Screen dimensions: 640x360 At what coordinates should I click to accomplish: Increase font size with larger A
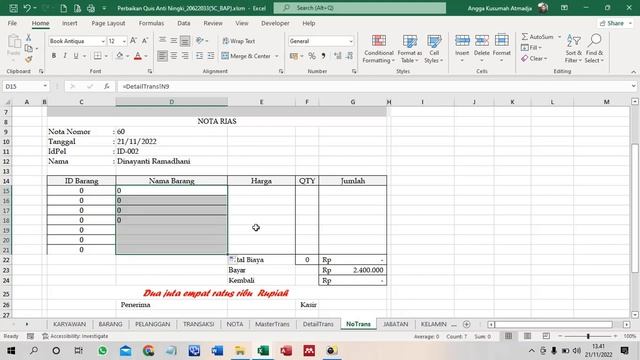click(133, 41)
